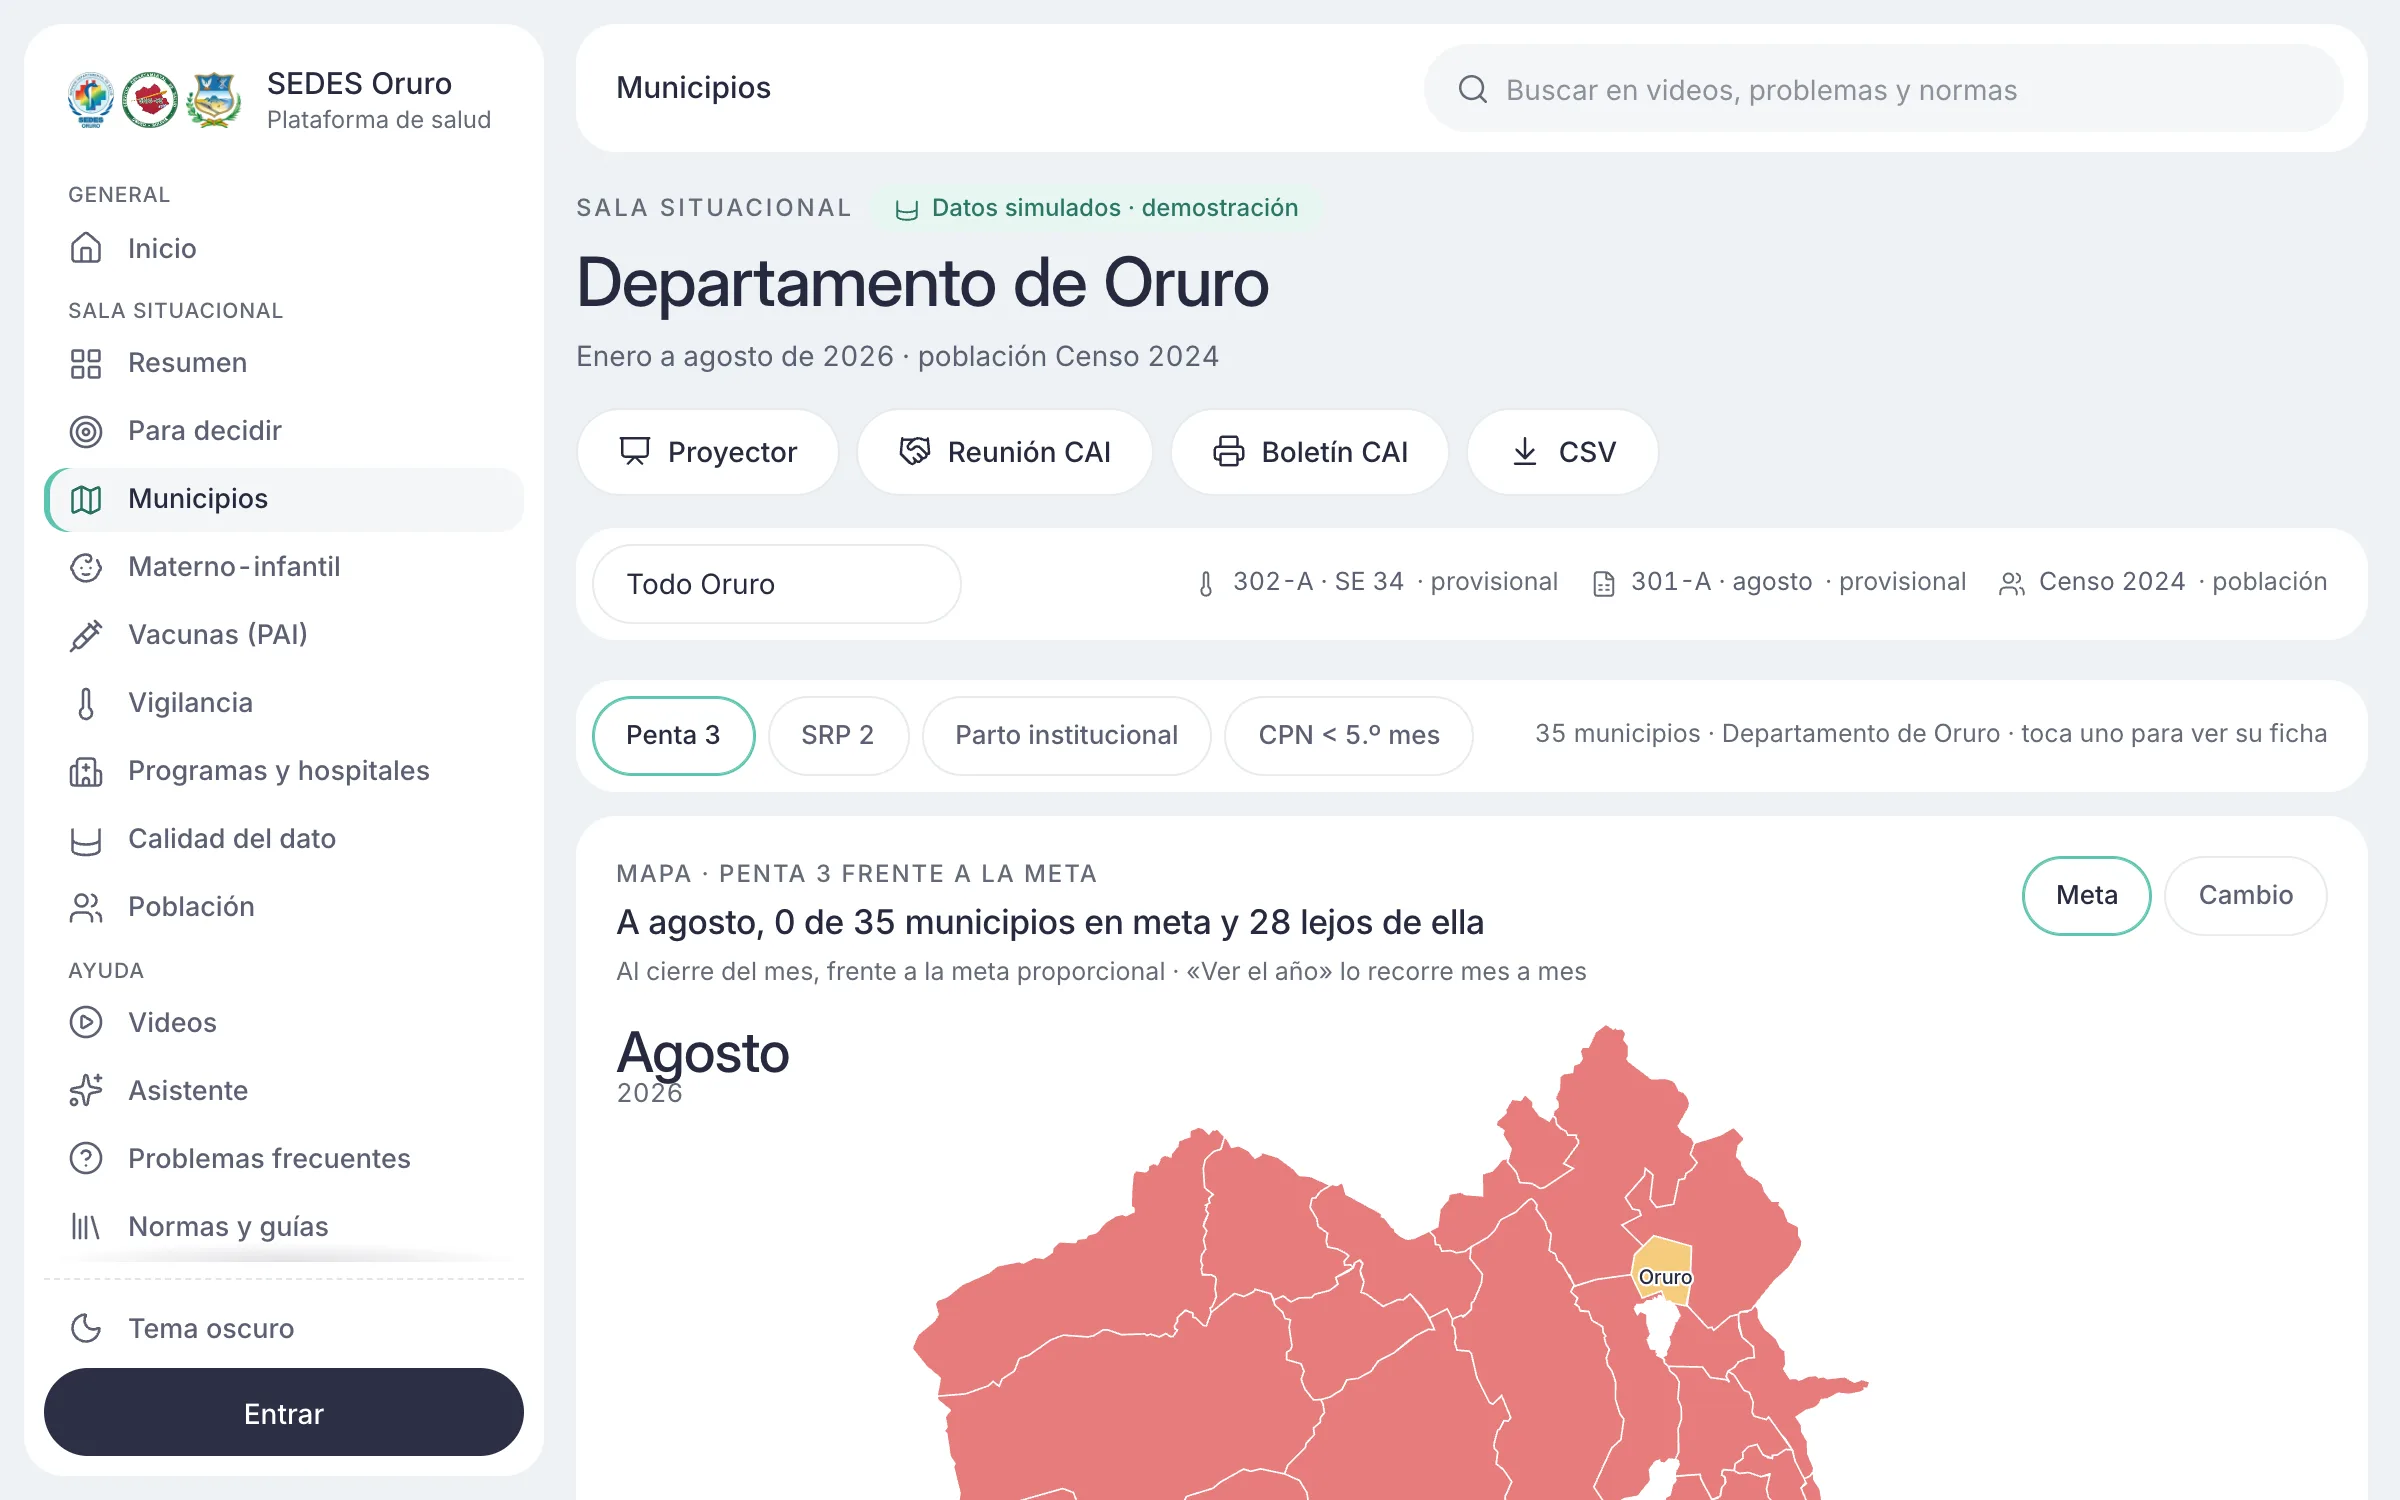Viewport: 2400px width, 1500px height.
Task: Click the target icon for Para decidir
Action: point(86,431)
